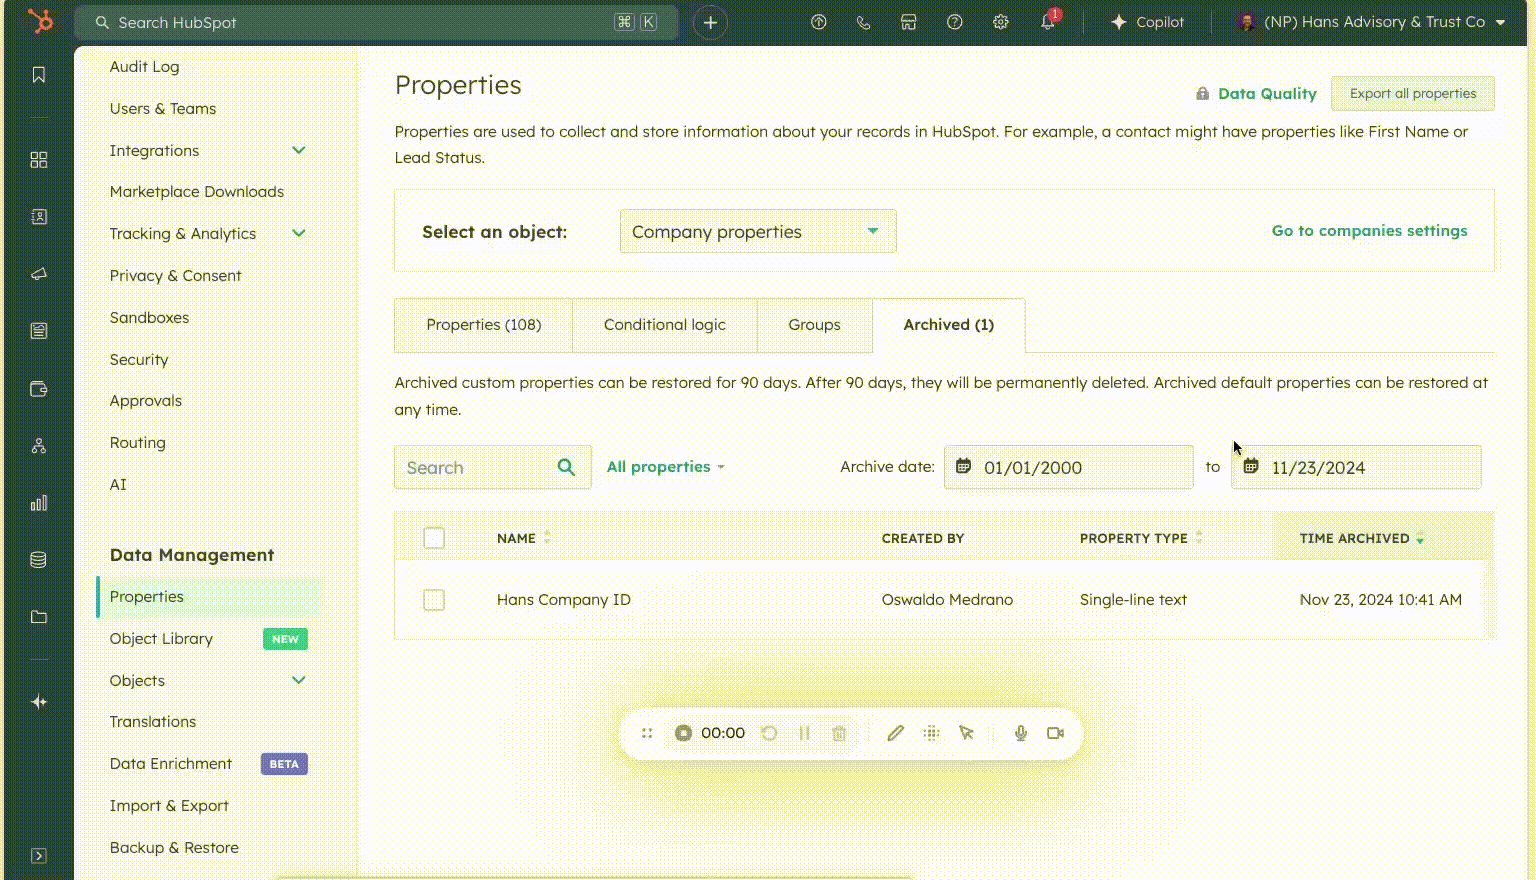Check the Hans Company ID row checkbox
The width and height of the screenshot is (1536, 880).
pyautogui.click(x=434, y=600)
